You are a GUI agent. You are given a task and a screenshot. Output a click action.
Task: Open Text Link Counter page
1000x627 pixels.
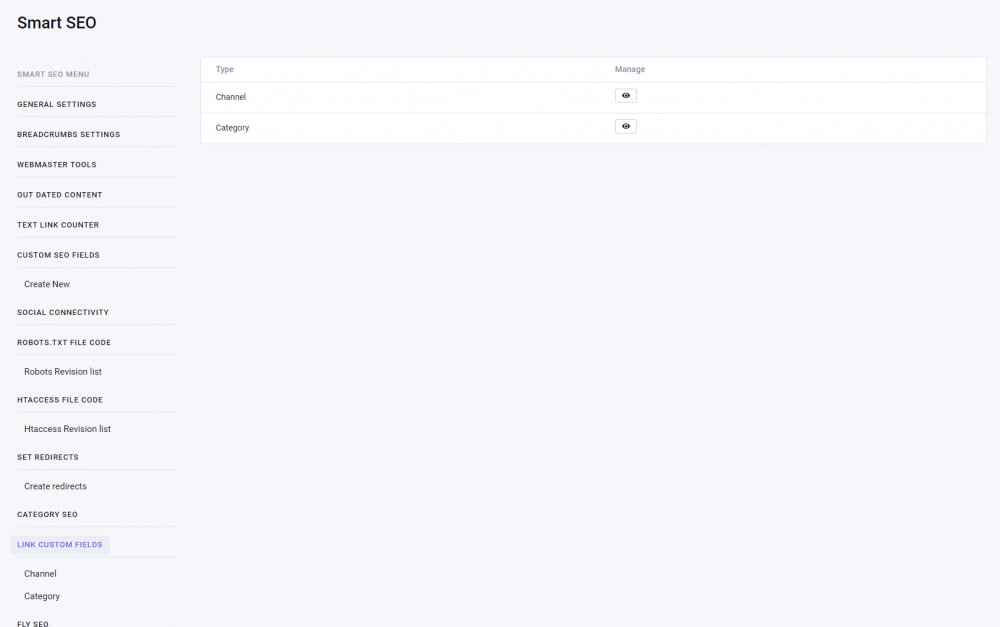click(x=58, y=224)
